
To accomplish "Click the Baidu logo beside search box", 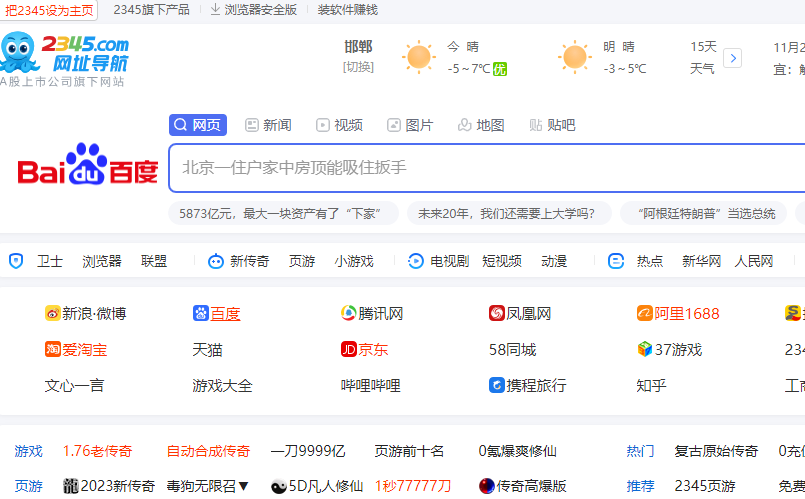I will click(87, 164).
